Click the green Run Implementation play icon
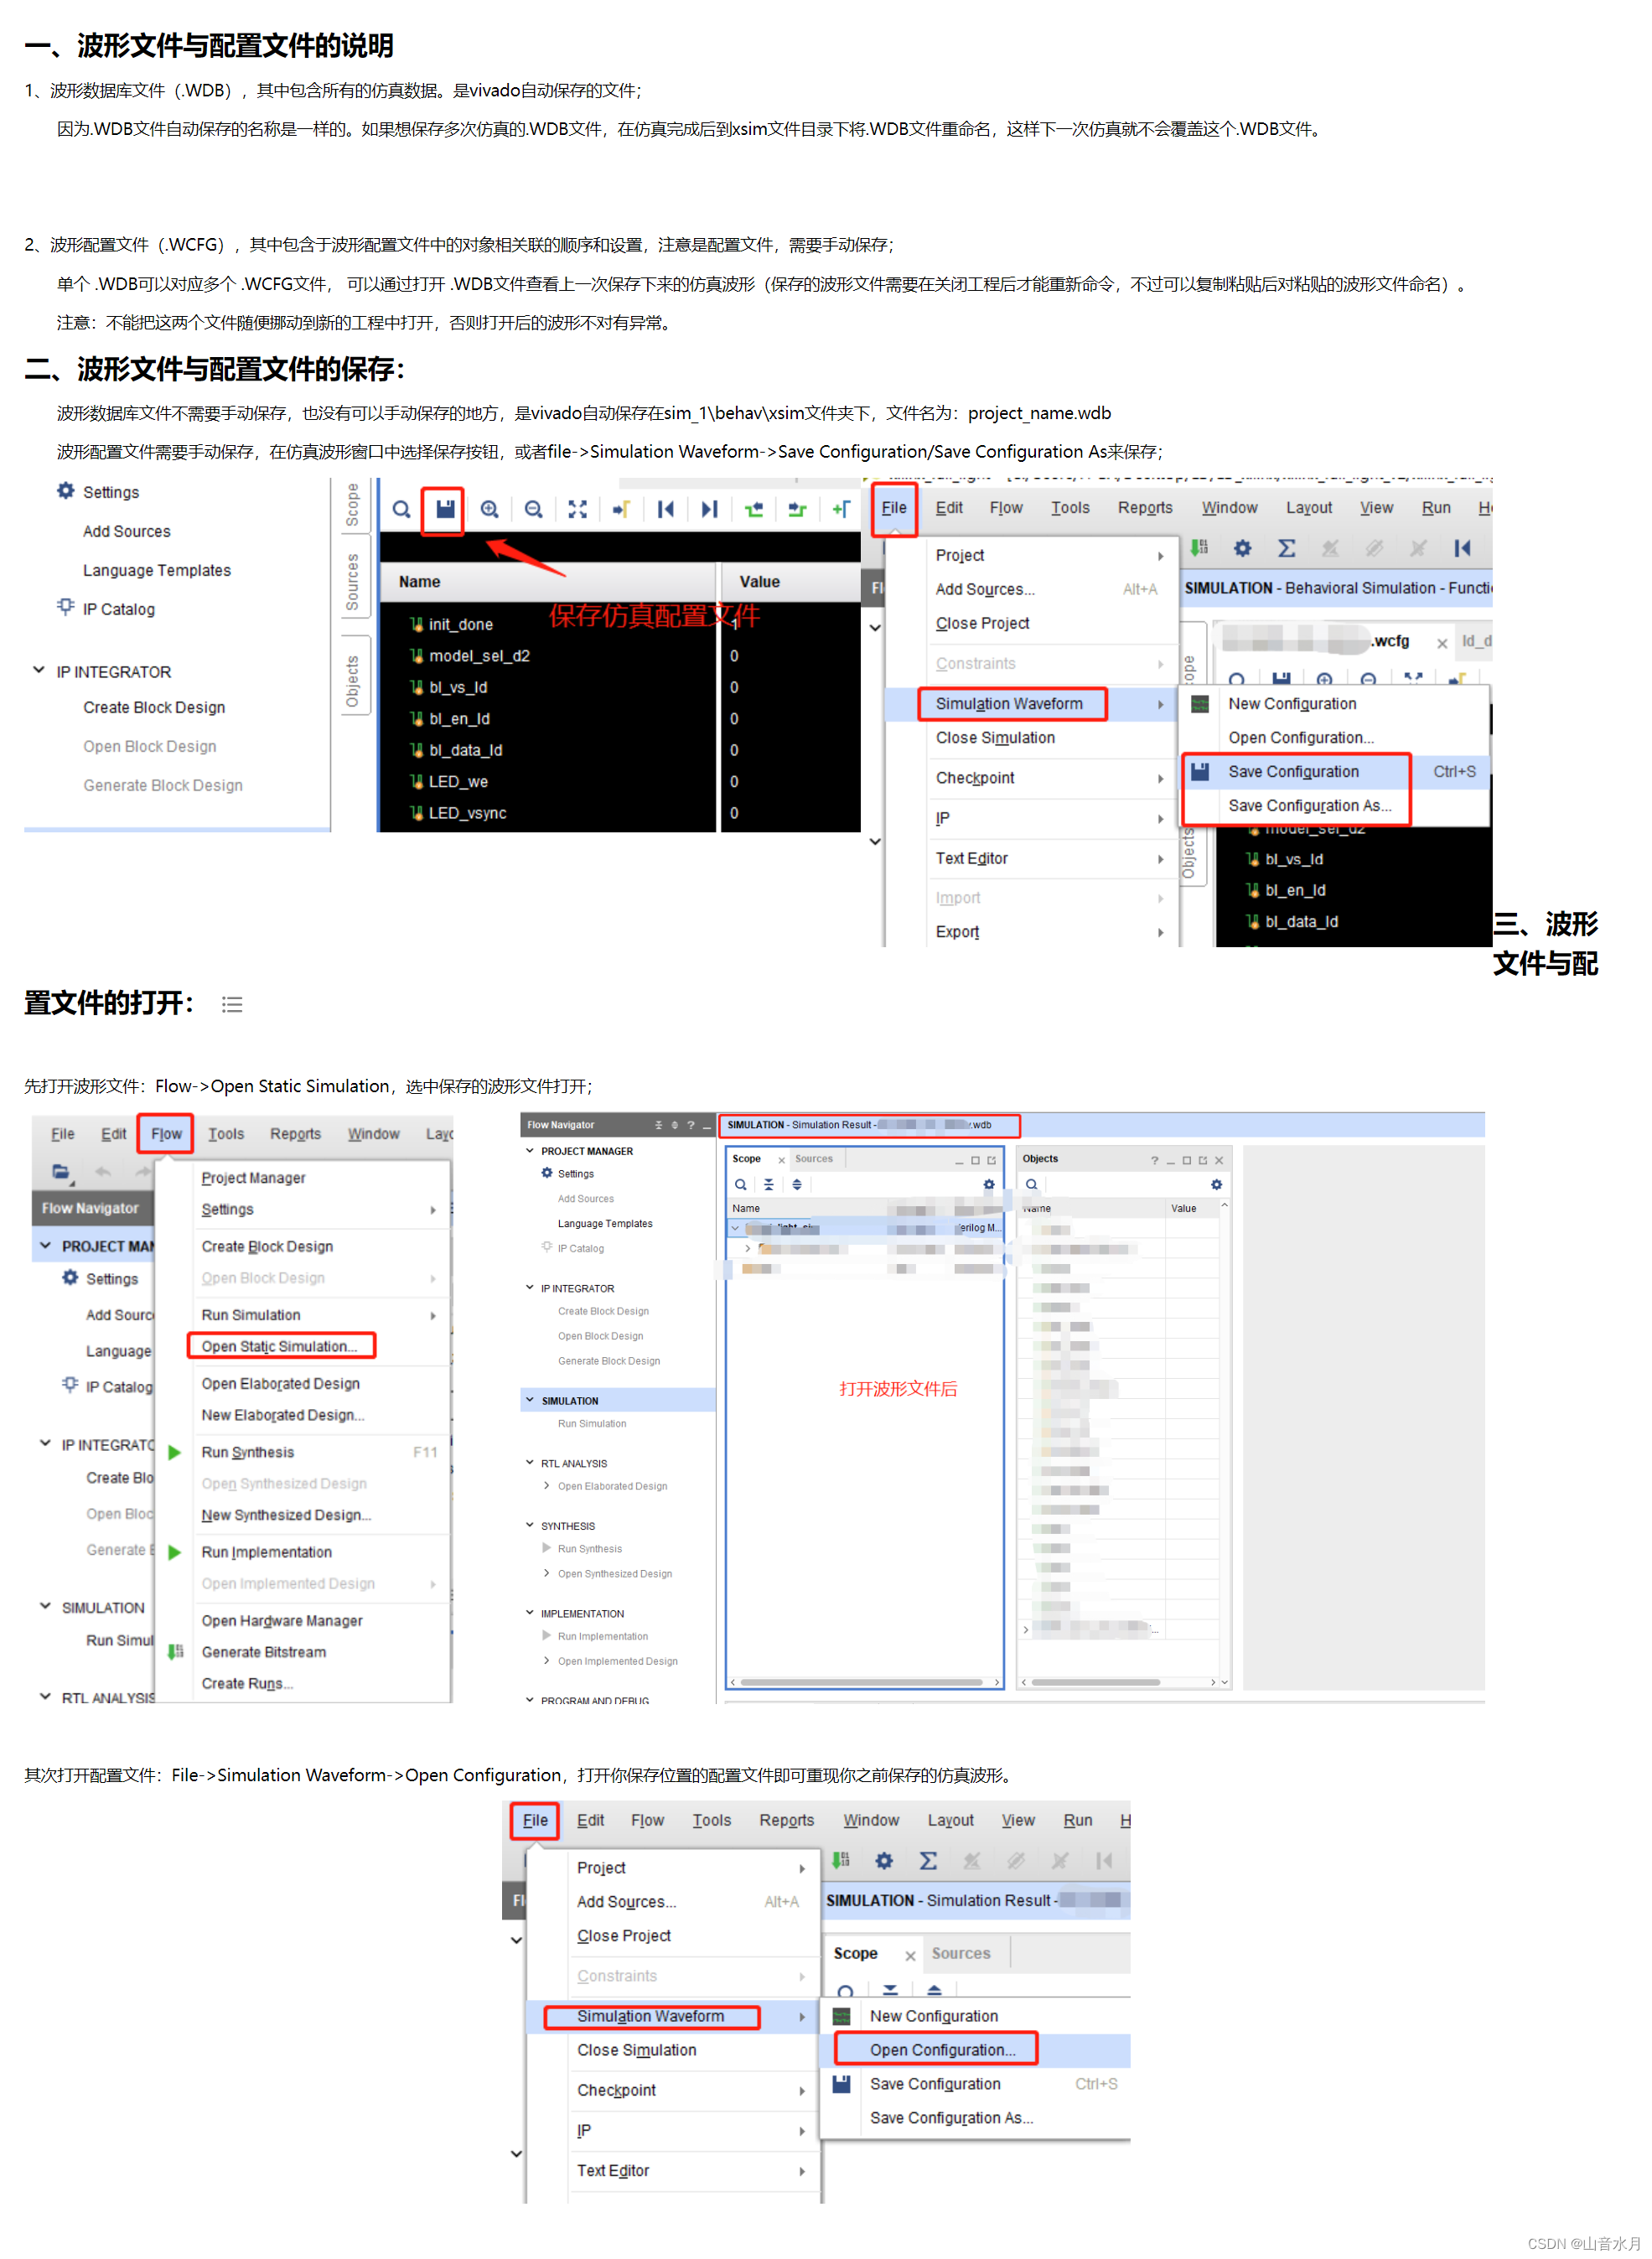Viewport: 1652px width, 2259px height. (x=174, y=1552)
